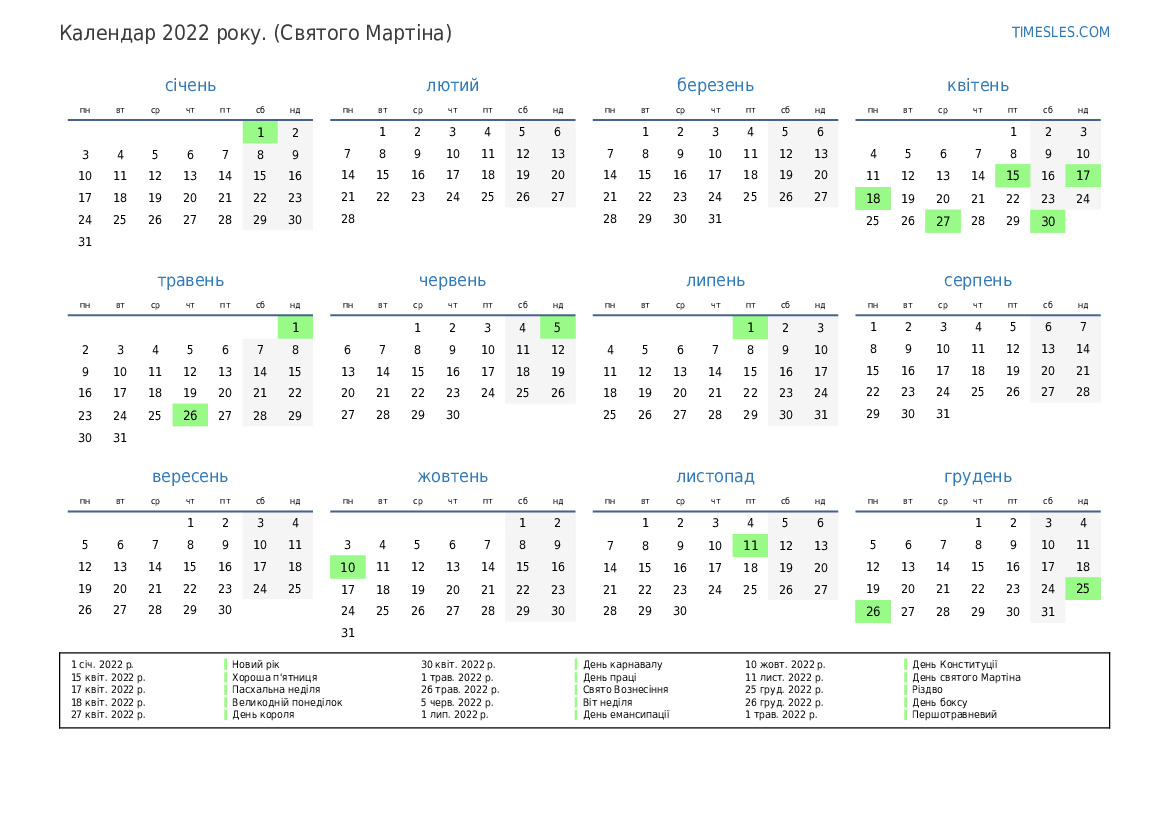Select the Новий рік legend label
Viewport: 1169px width, 827px height.
click(256, 664)
